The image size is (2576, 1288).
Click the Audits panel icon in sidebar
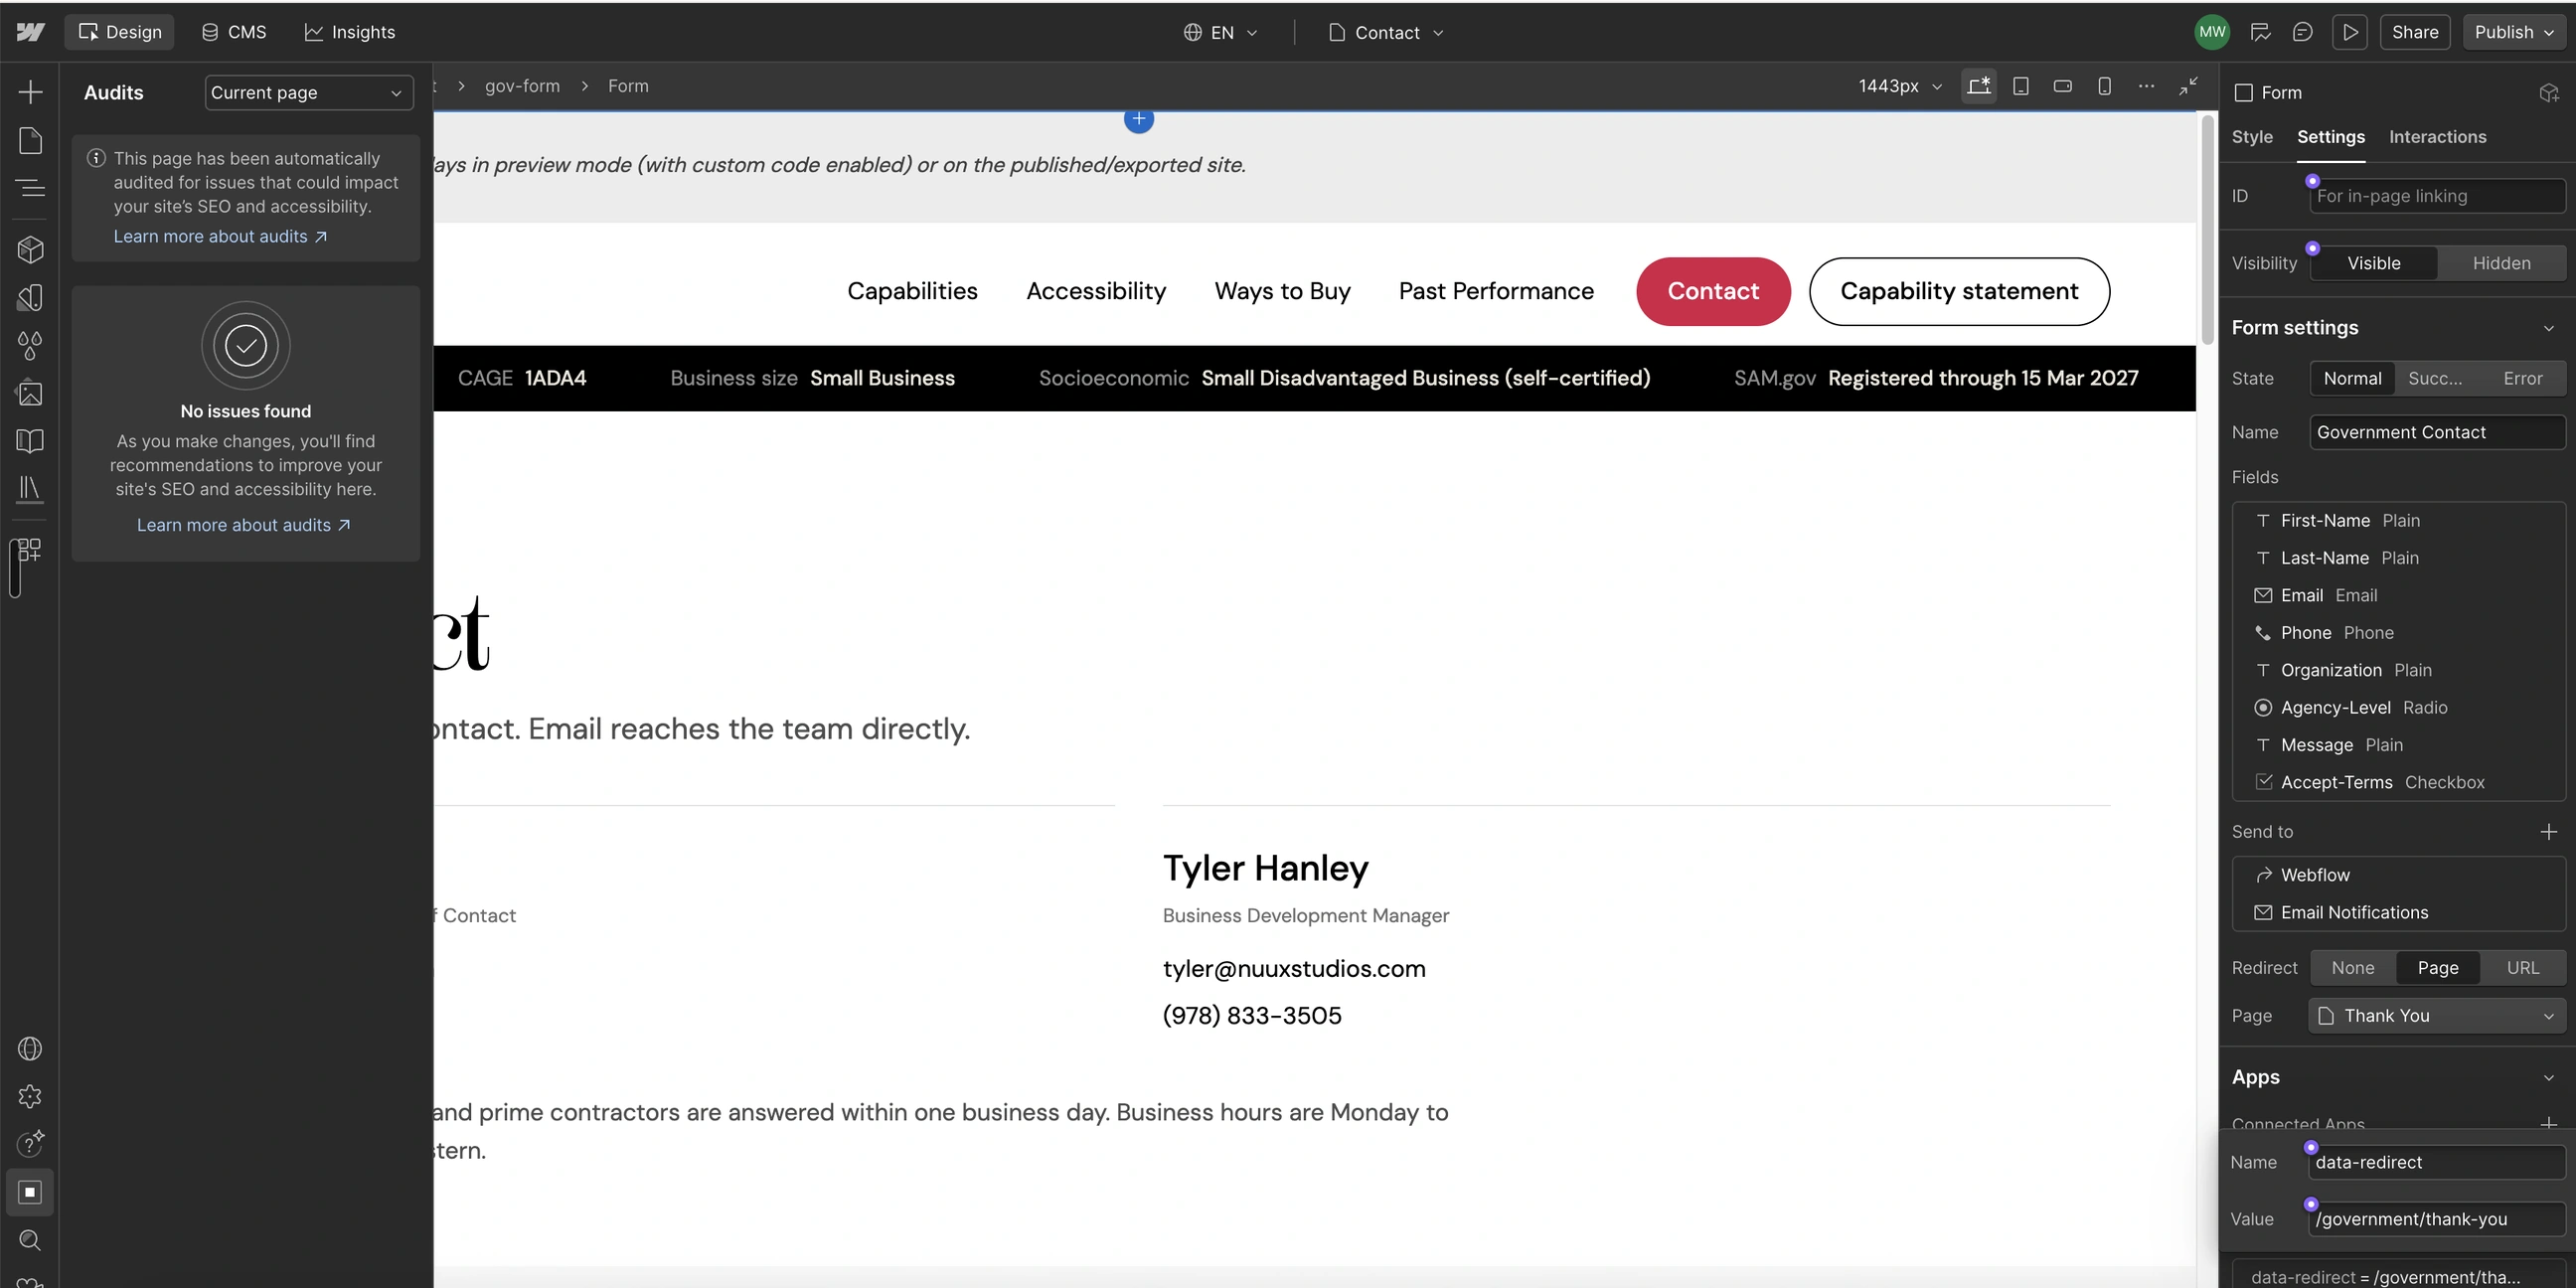30,1192
